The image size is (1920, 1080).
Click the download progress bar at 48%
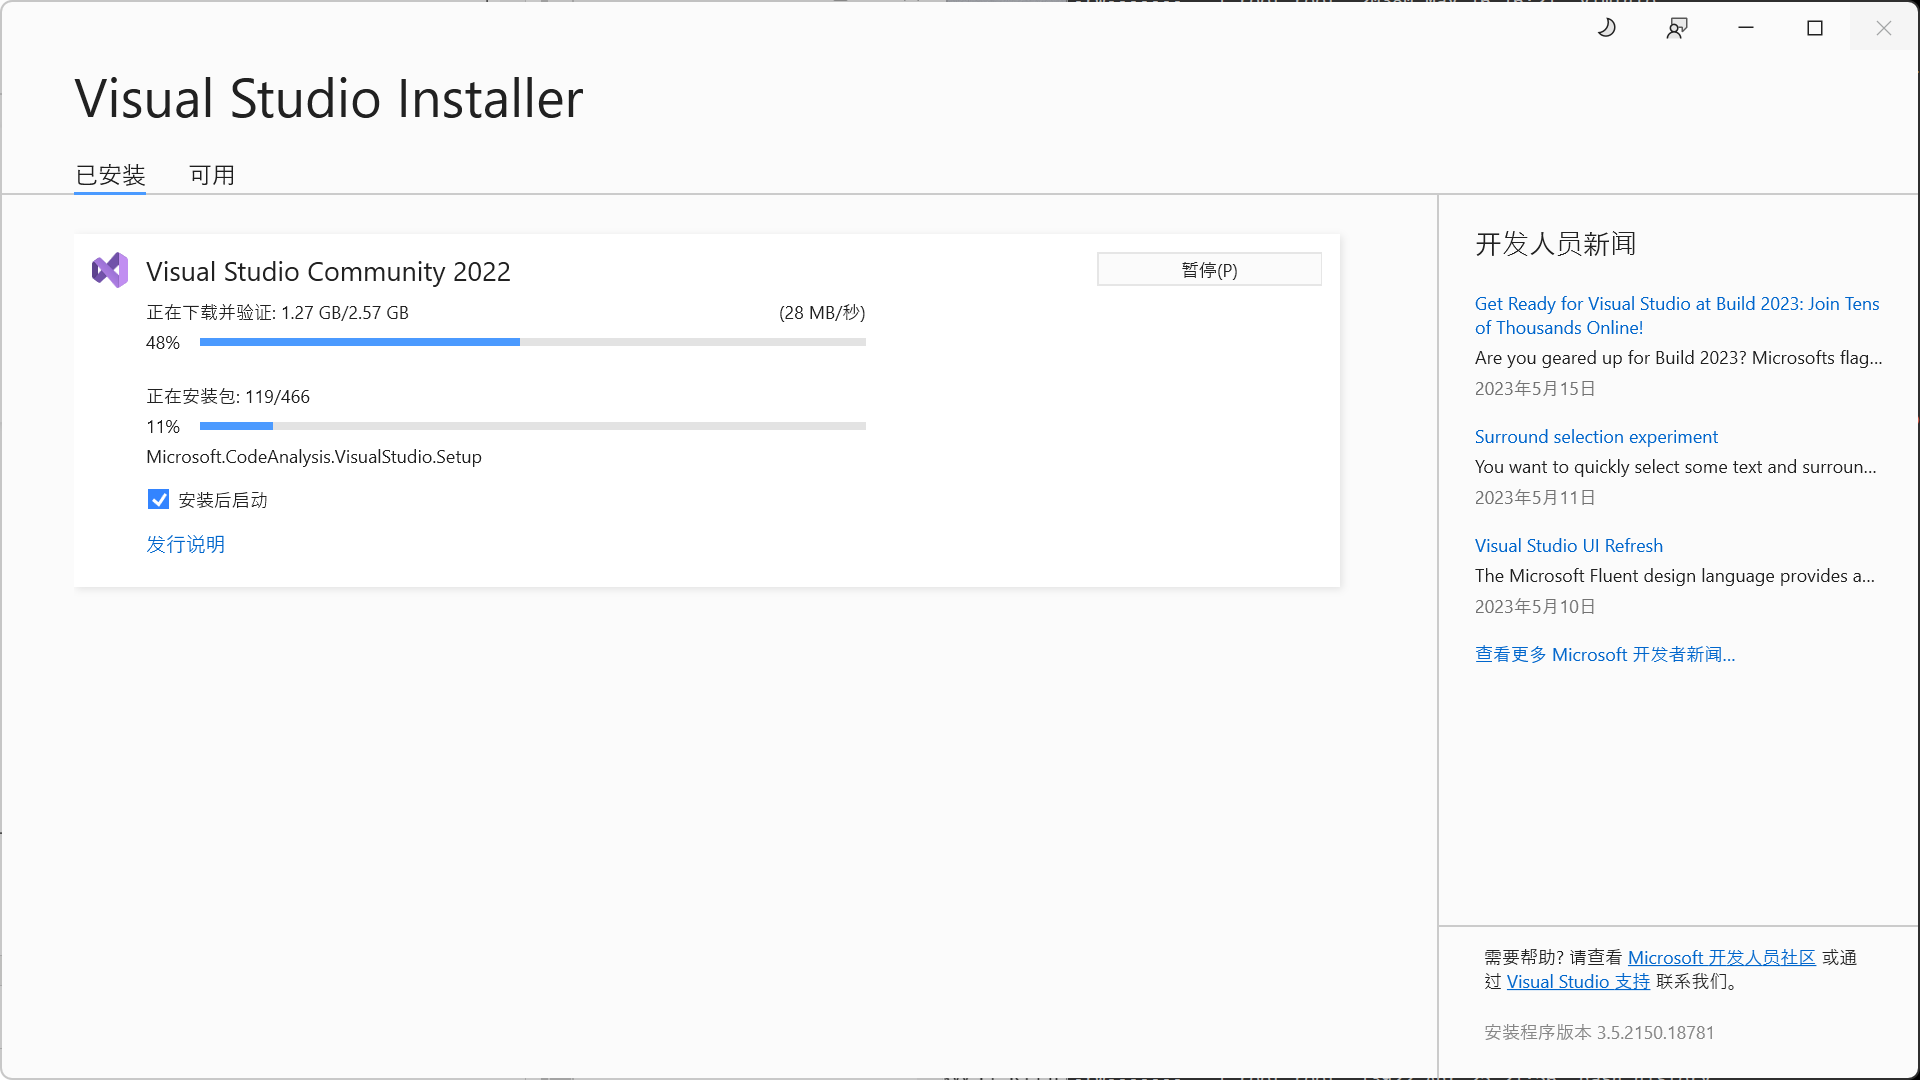(x=532, y=342)
